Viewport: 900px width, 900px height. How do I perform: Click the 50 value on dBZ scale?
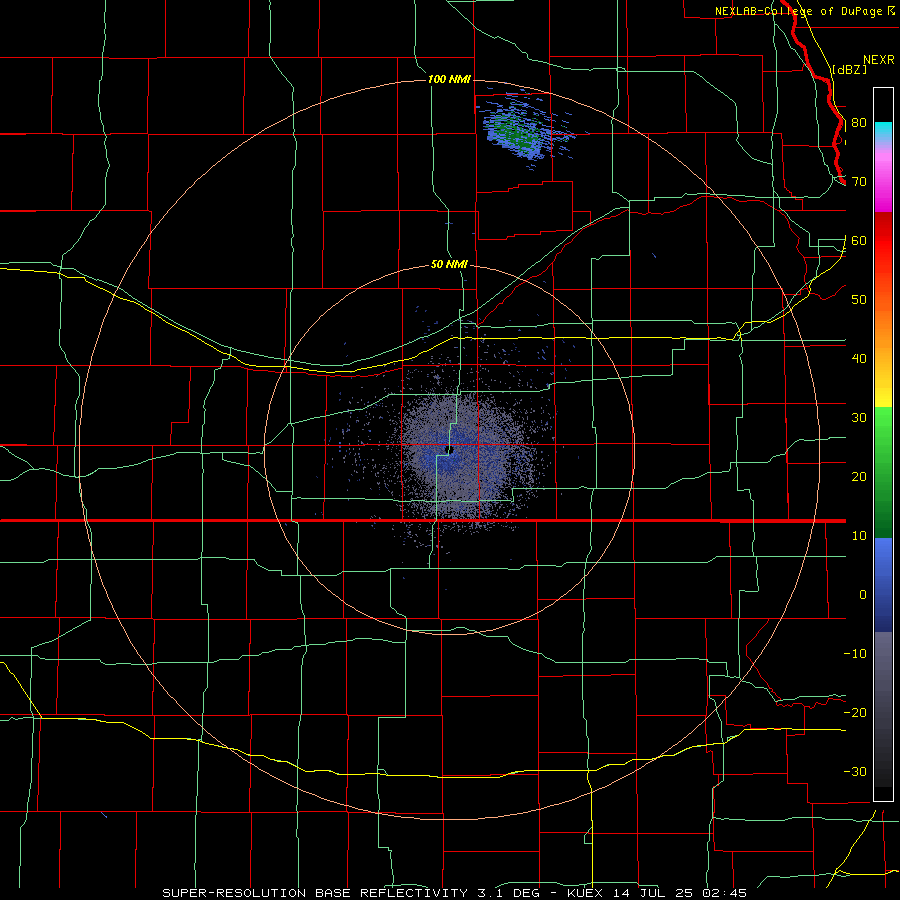(x=859, y=300)
